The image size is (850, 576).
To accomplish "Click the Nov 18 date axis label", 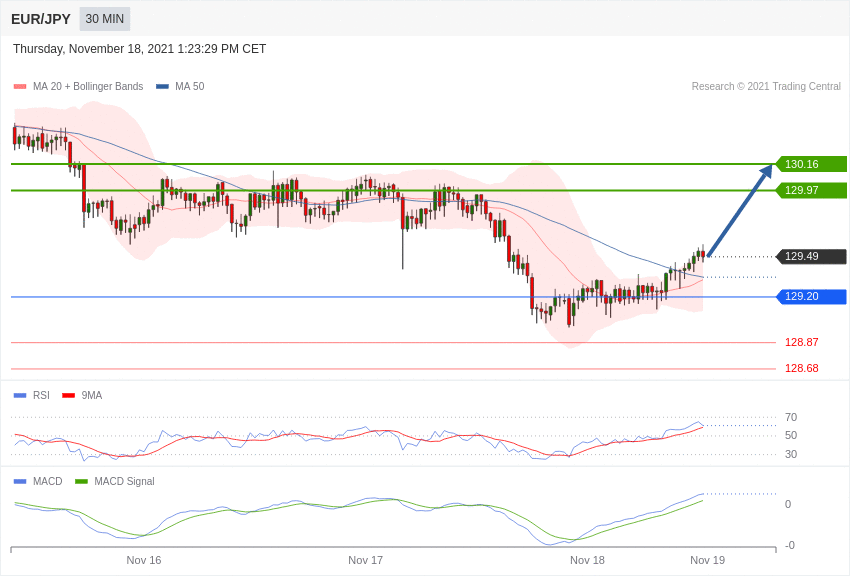I will pos(587,560).
